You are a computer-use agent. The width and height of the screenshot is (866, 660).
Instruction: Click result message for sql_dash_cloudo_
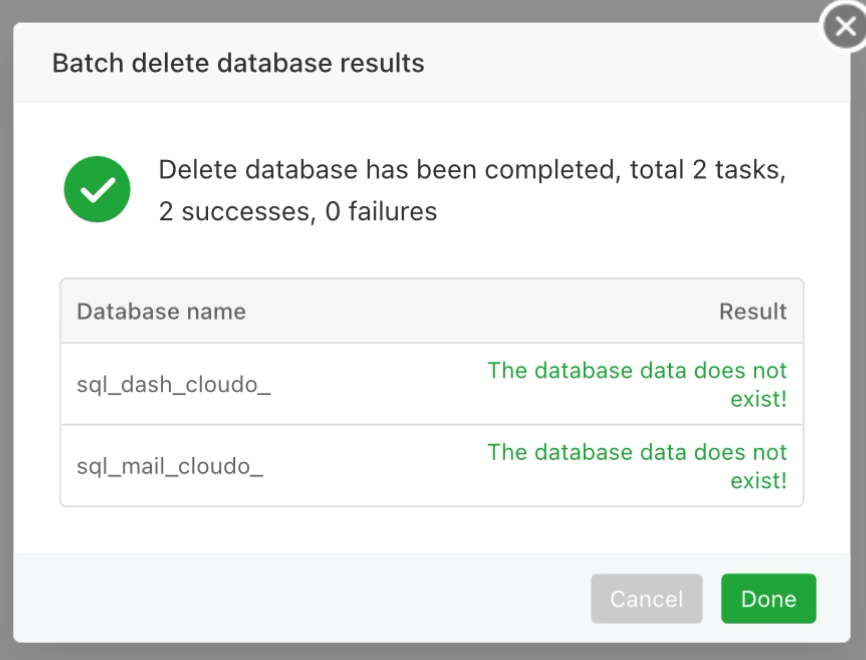(x=637, y=385)
